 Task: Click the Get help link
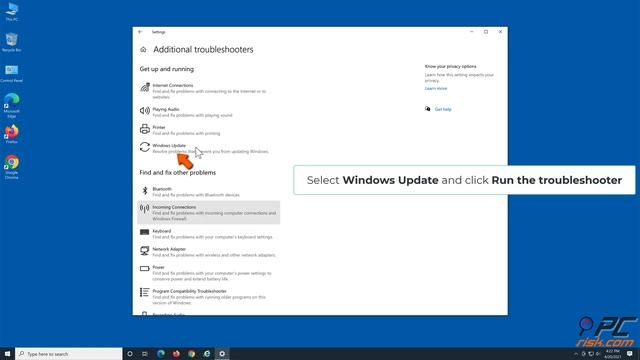[x=443, y=109]
